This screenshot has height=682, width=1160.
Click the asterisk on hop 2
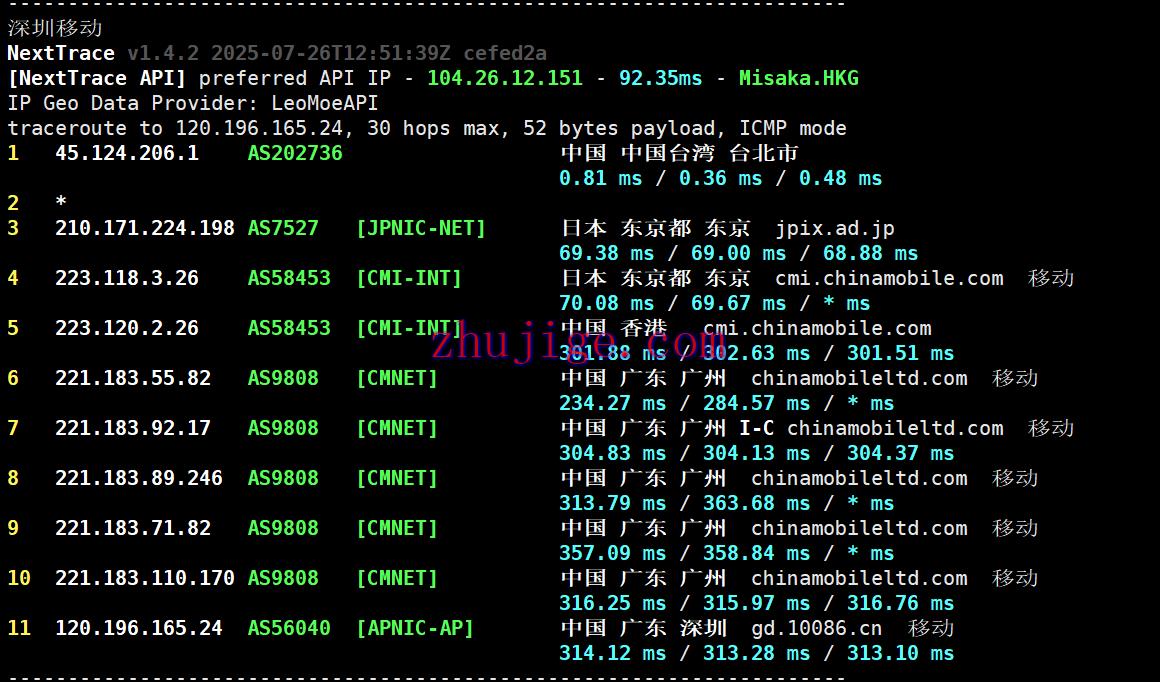61,203
